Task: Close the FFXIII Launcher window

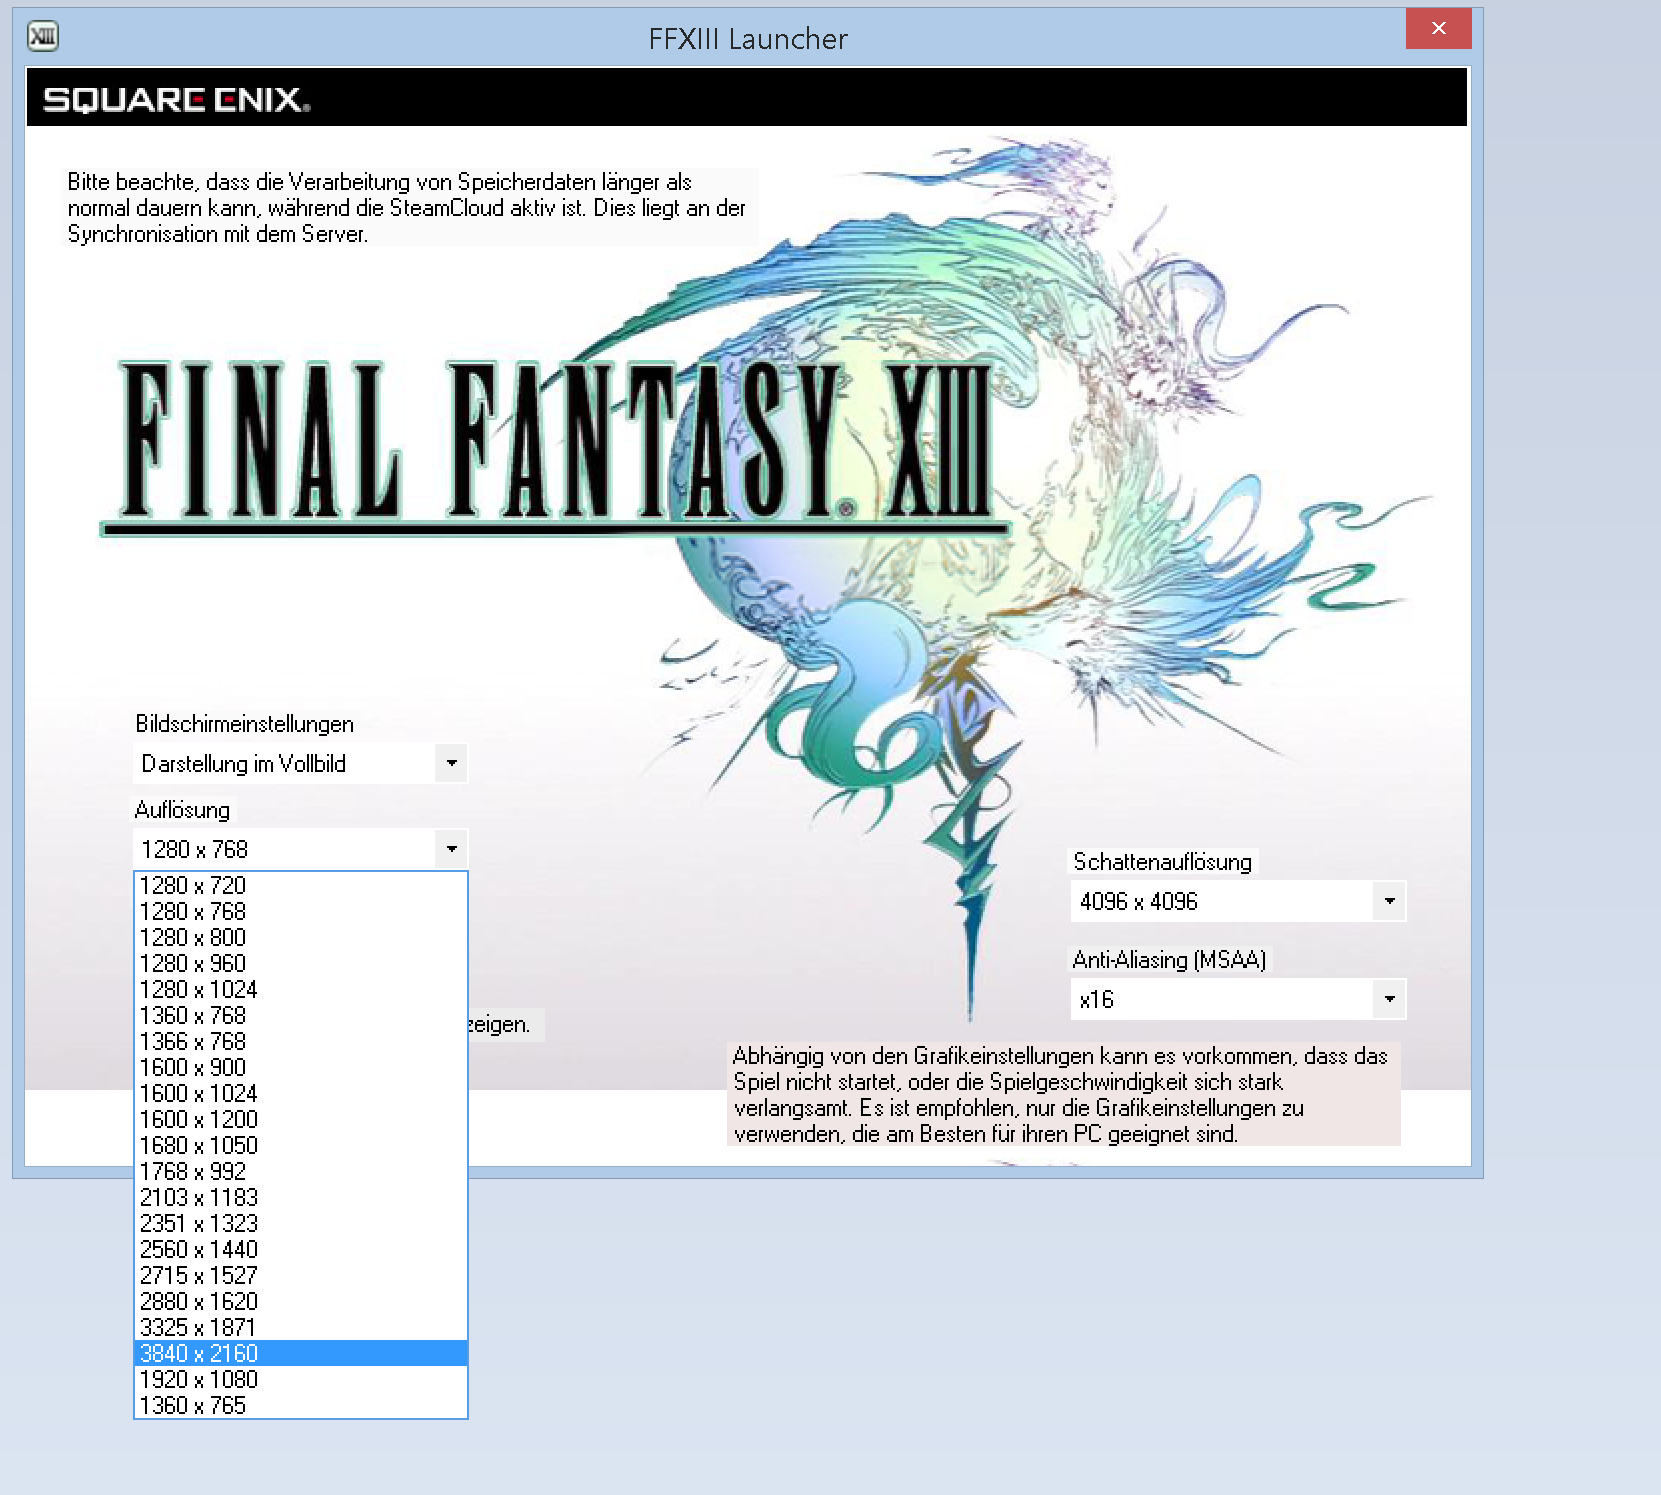Action: [1438, 28]
